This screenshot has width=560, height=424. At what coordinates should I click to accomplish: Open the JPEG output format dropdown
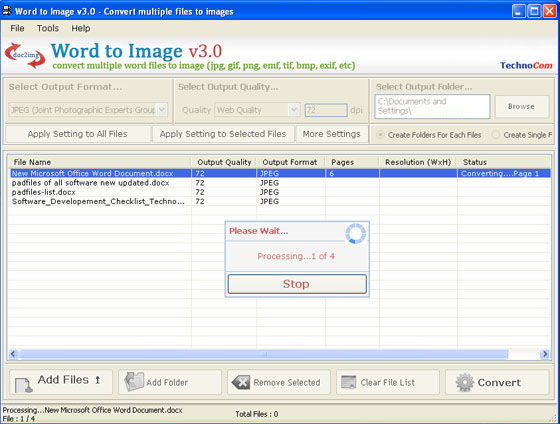pyautogui.click(x=162, y=109)
